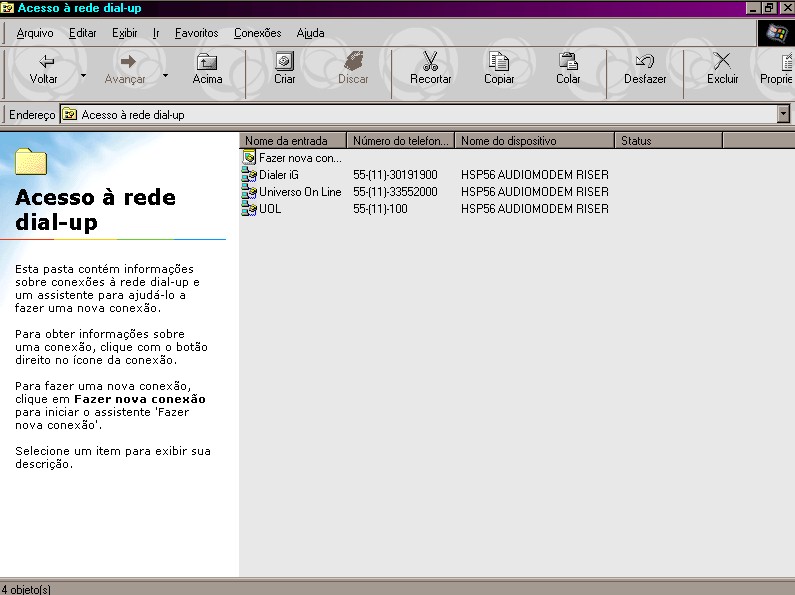Click the Dialer iG row's HSP56 AUDIOMODEM RISER device
The width and height of the screenshot is (795, 595).
pyautogui.click(x=534, y=175)
